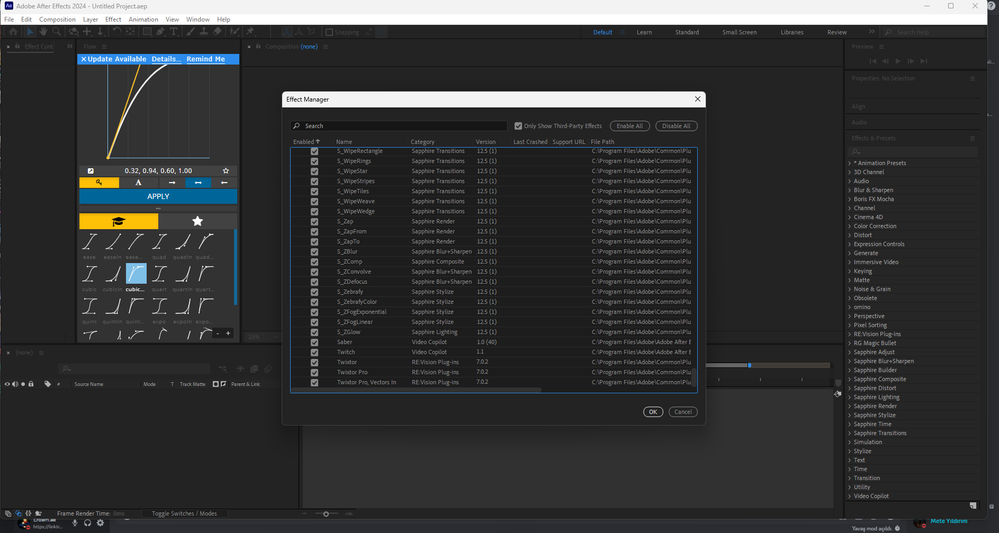
Task: Select the cubicOut easing curve preset
Action: (136, 274)
